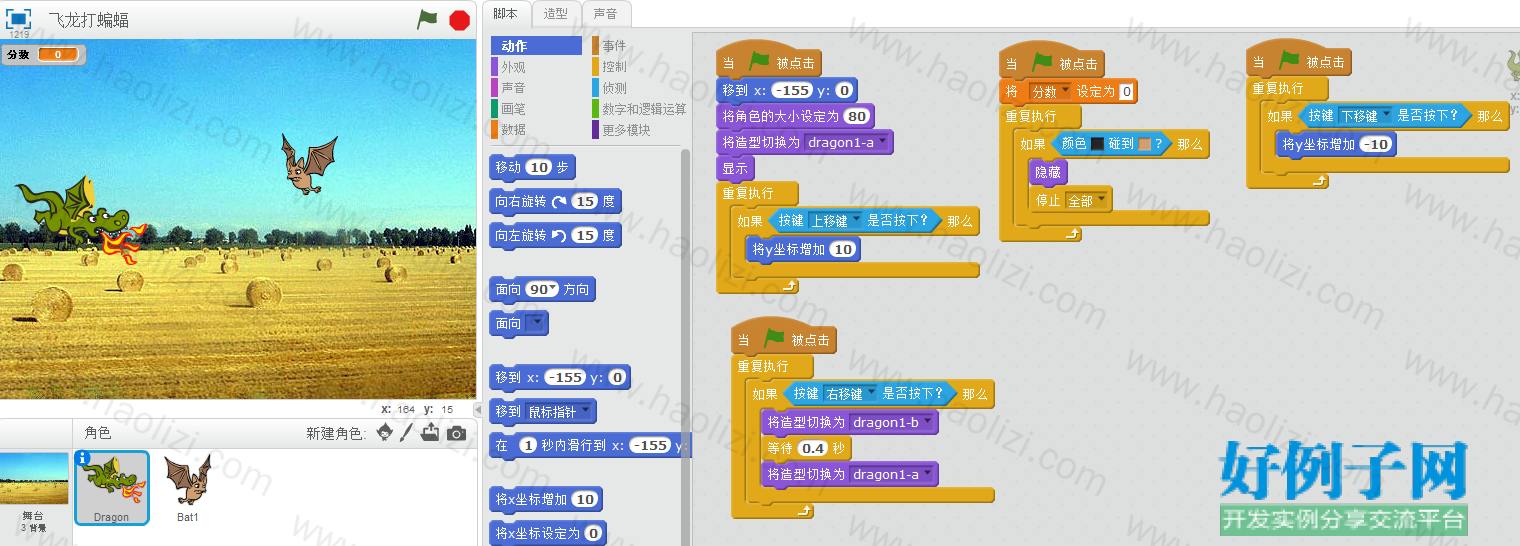Click black color swatch in 碰到 block
The height and width of the screenshot is (546, 1520).
click(1097, 145)
